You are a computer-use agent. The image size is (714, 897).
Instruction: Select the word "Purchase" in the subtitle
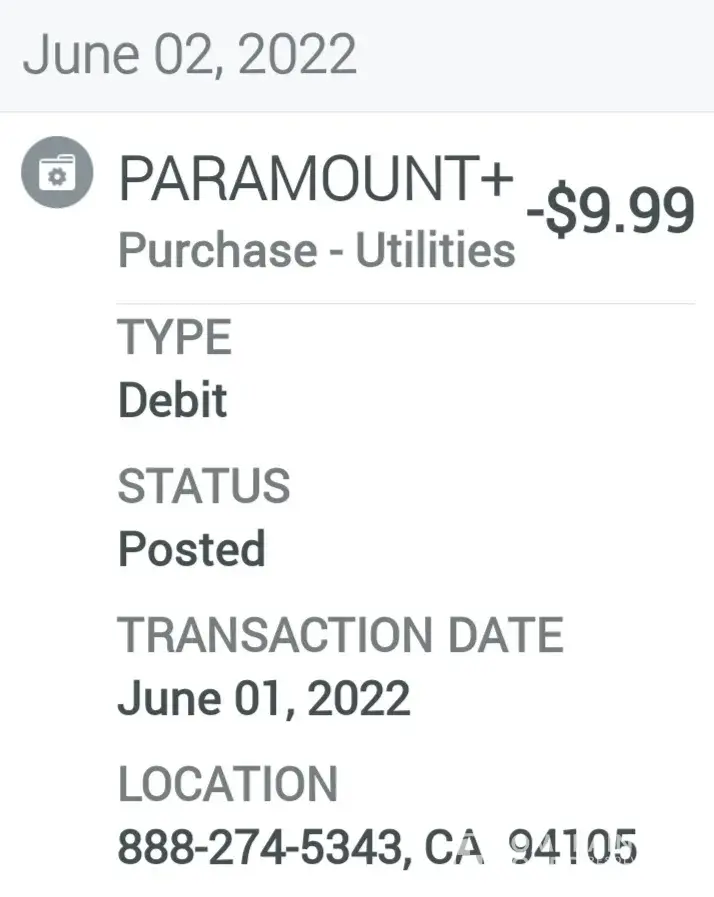212,249
